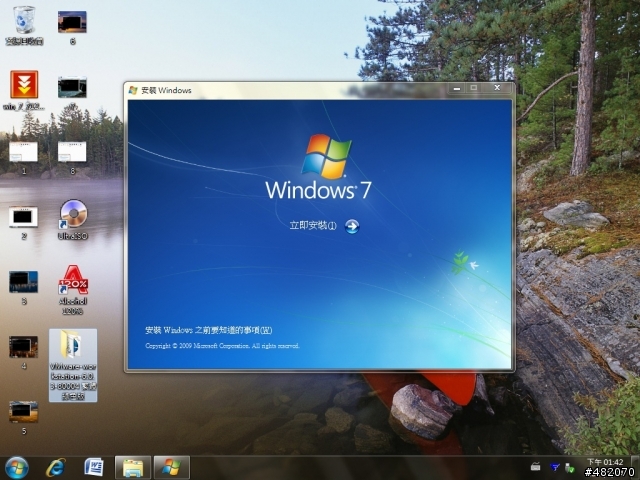Viewport: 640px width, 480px height.
Task: Click the blue funnel-shaped tray icon
Action: pyautogui.click(x=555, y=467)
